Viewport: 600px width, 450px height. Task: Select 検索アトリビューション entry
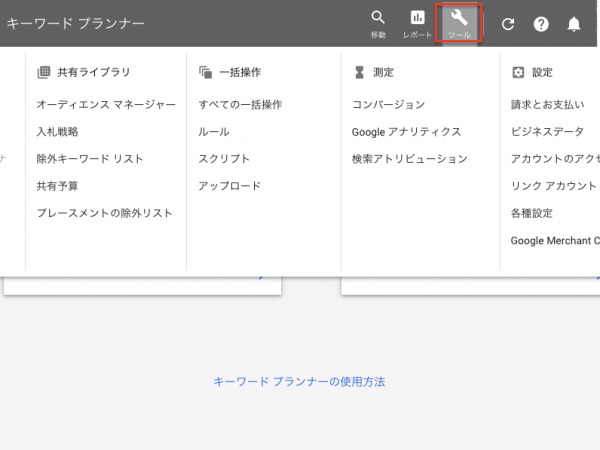click(410, 159)
